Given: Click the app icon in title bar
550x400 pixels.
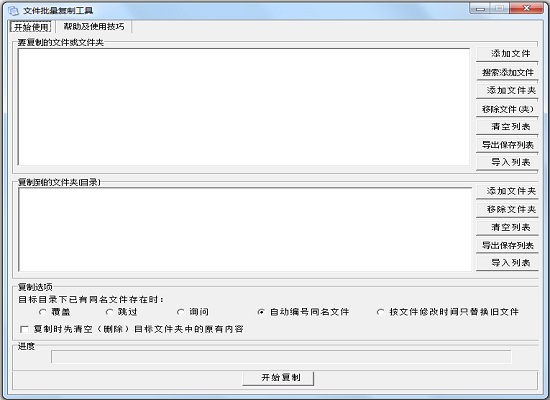Looking at the screenshot, I should pyautogui.click(x=13, y=11).
